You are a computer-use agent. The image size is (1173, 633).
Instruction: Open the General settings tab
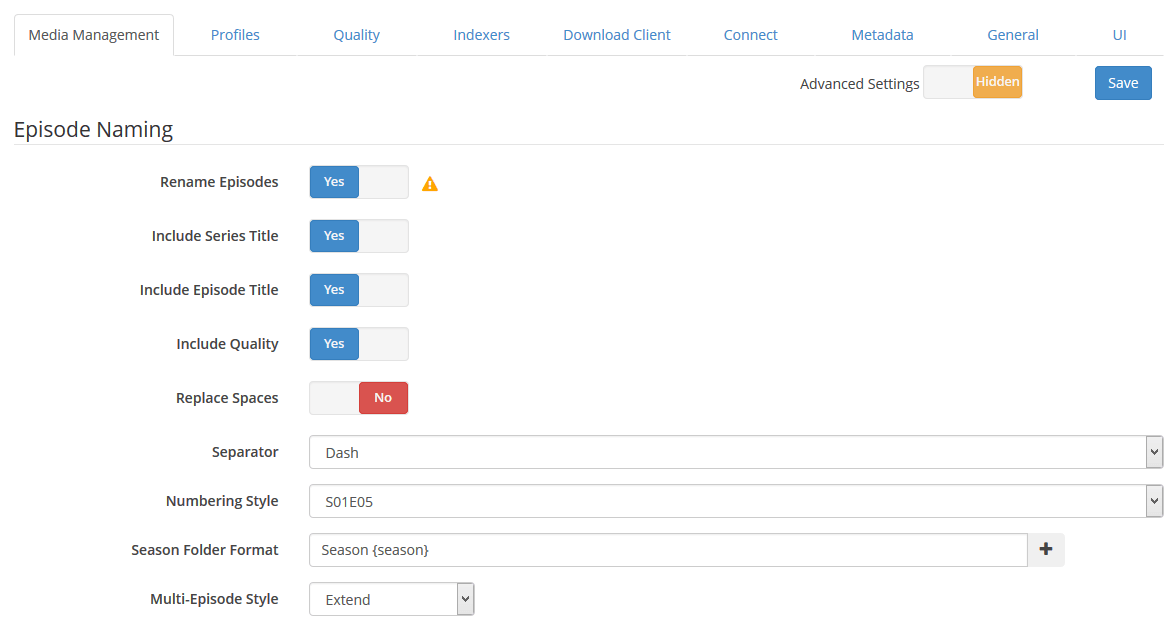[x=1013, y=35]
